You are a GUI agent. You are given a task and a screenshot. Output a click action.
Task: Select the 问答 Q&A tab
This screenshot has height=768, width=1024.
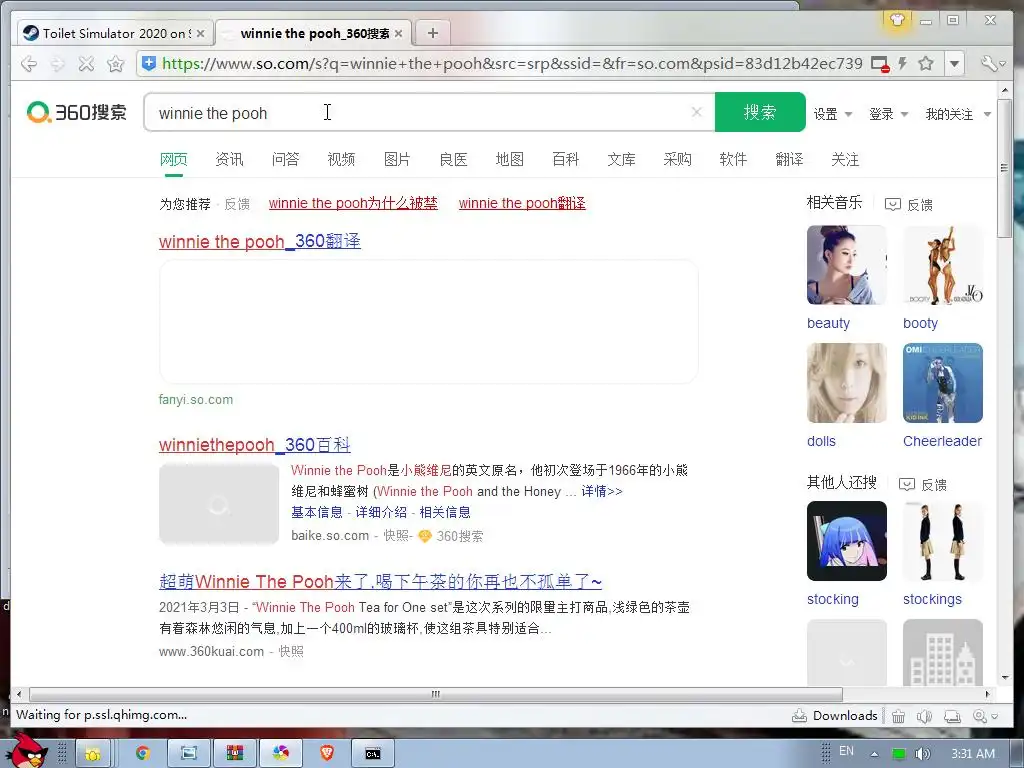click(285, 159)
